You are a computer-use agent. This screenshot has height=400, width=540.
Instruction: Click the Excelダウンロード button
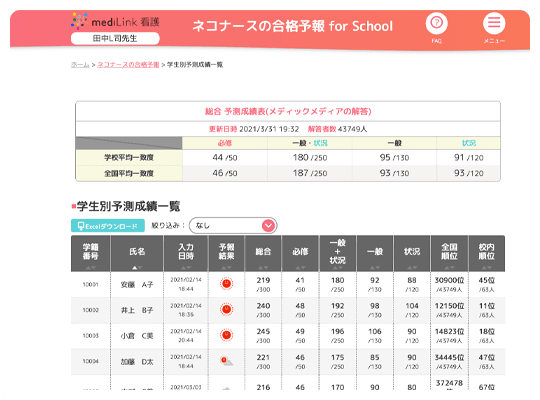(108, 226)
